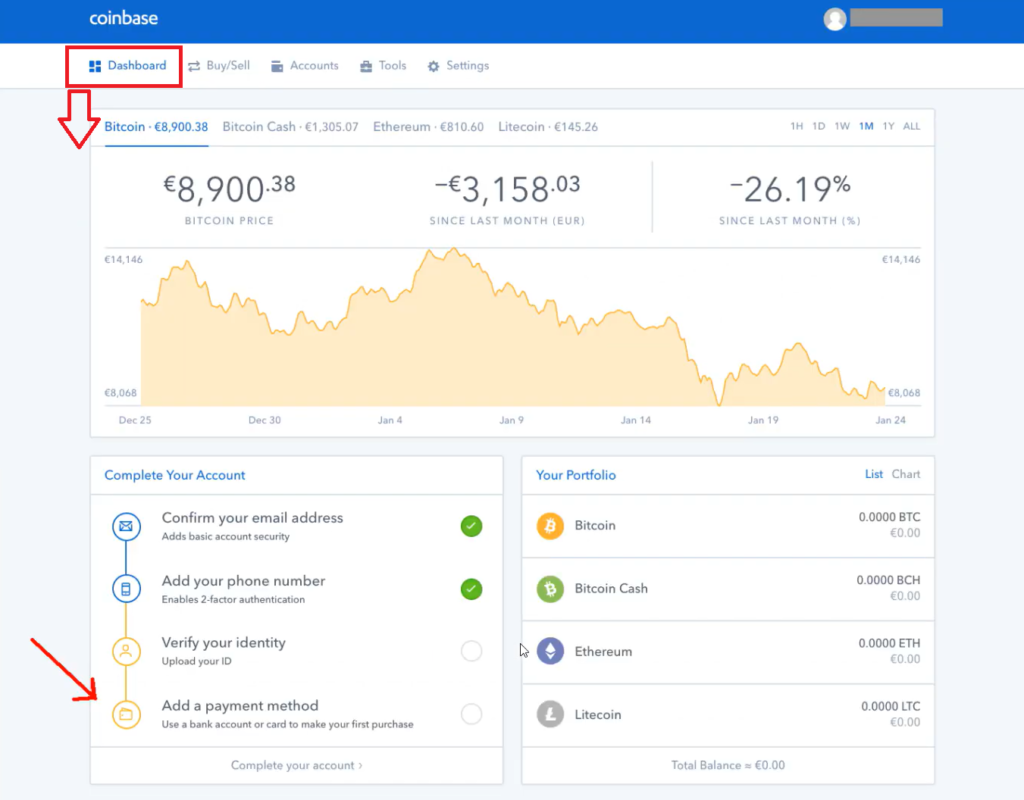This screenshot has height=800, width=1024.
Task: Click the email envelope step icon
Action: (x=126, y=526)
